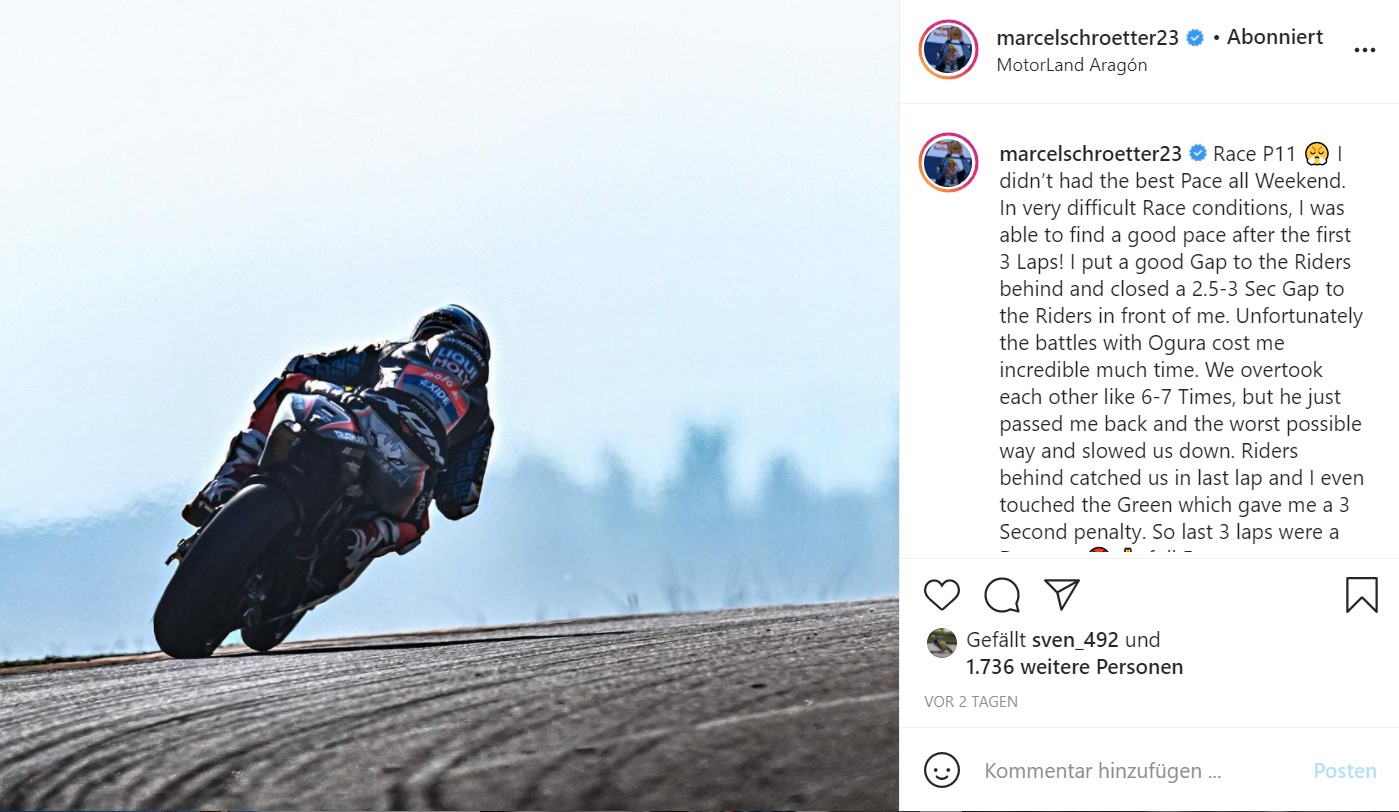Save post with the bookmark icon
1399x812 pixels.
(1361, 594)
